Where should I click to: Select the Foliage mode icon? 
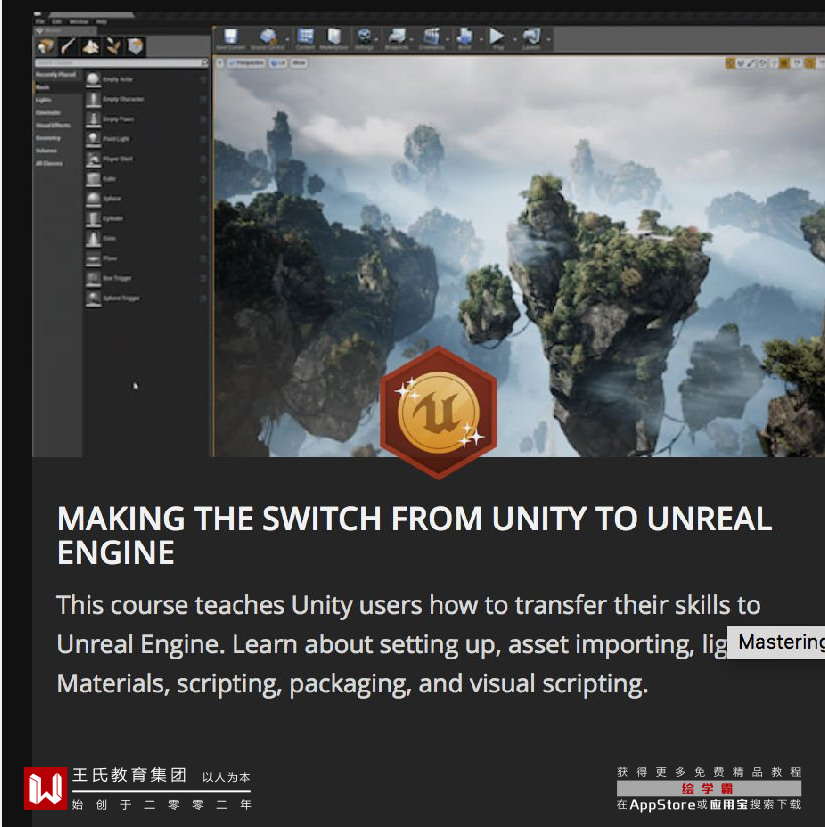(113, 46)
